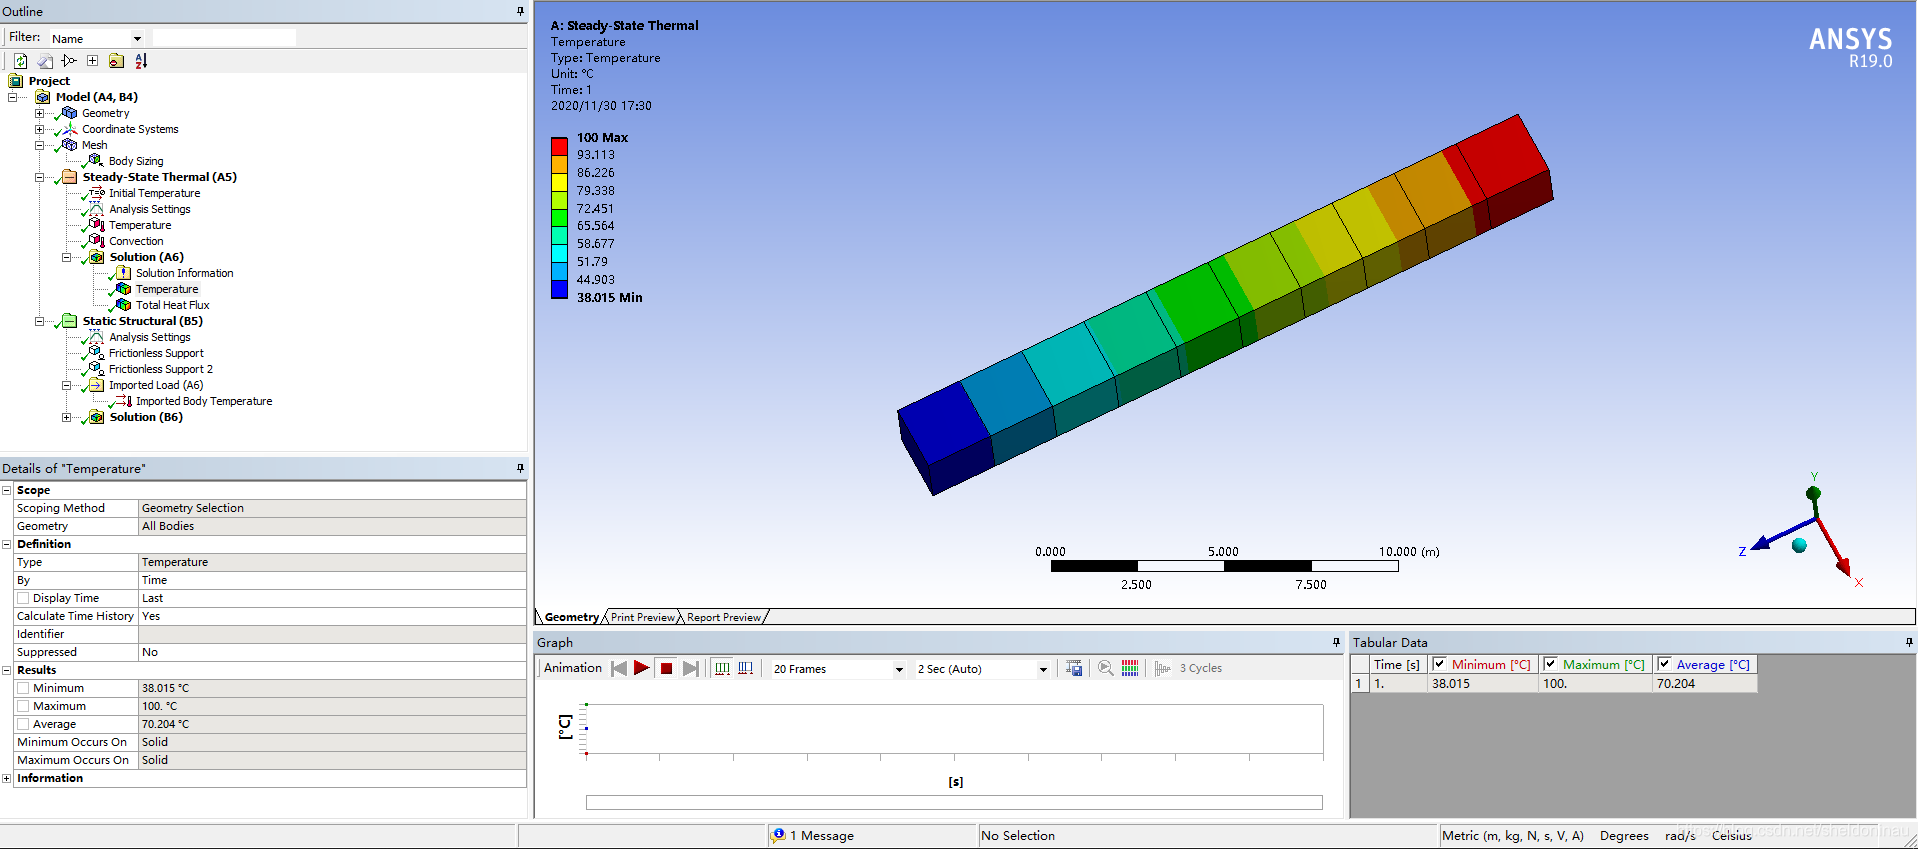
Task: Toggle the Minimum column checkbox in Tabular Data
Action: tap(1439, 664)
